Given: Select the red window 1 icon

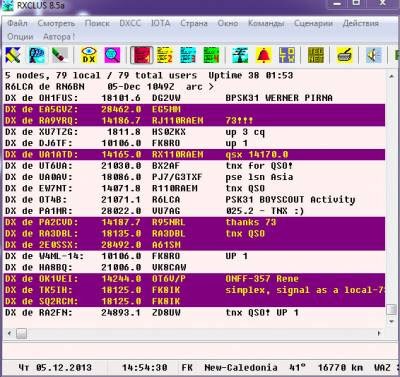Looking at the screenshot, I should [142, 55].
